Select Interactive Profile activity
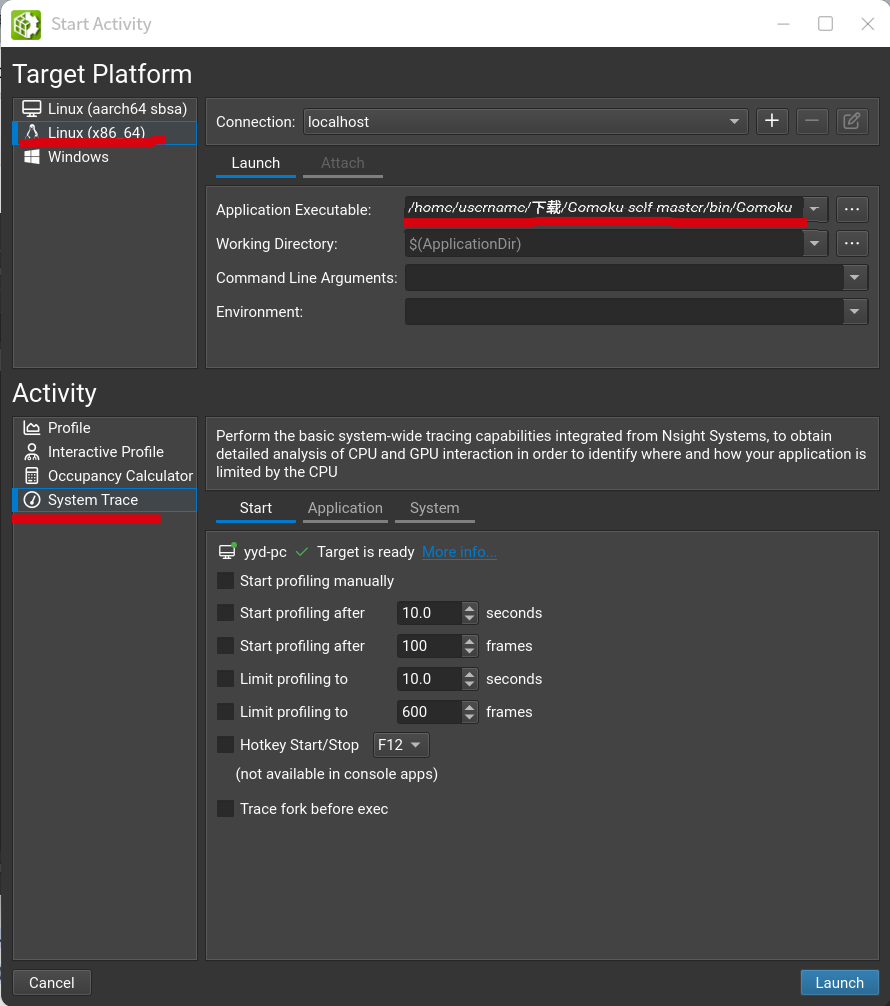The height and width of the screenshot is (1006, 890). tap(105, 452)
